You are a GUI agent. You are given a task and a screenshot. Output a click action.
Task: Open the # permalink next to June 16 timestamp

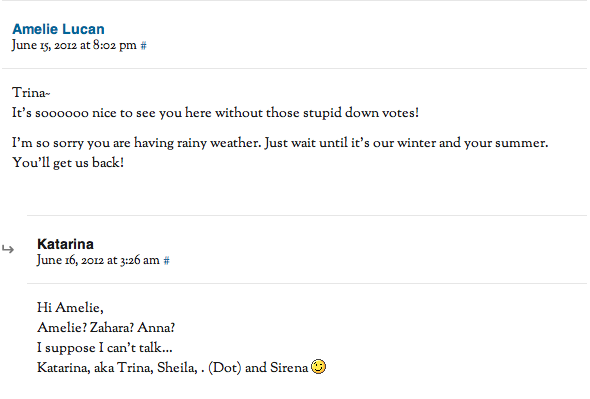coord(166,260)
